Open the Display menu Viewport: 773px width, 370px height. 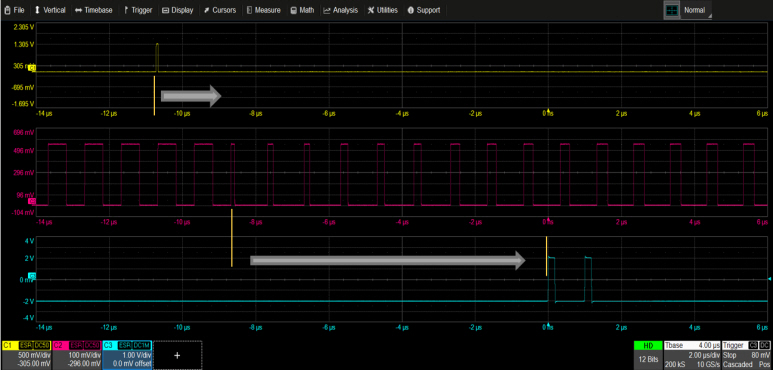coord(177,10)
